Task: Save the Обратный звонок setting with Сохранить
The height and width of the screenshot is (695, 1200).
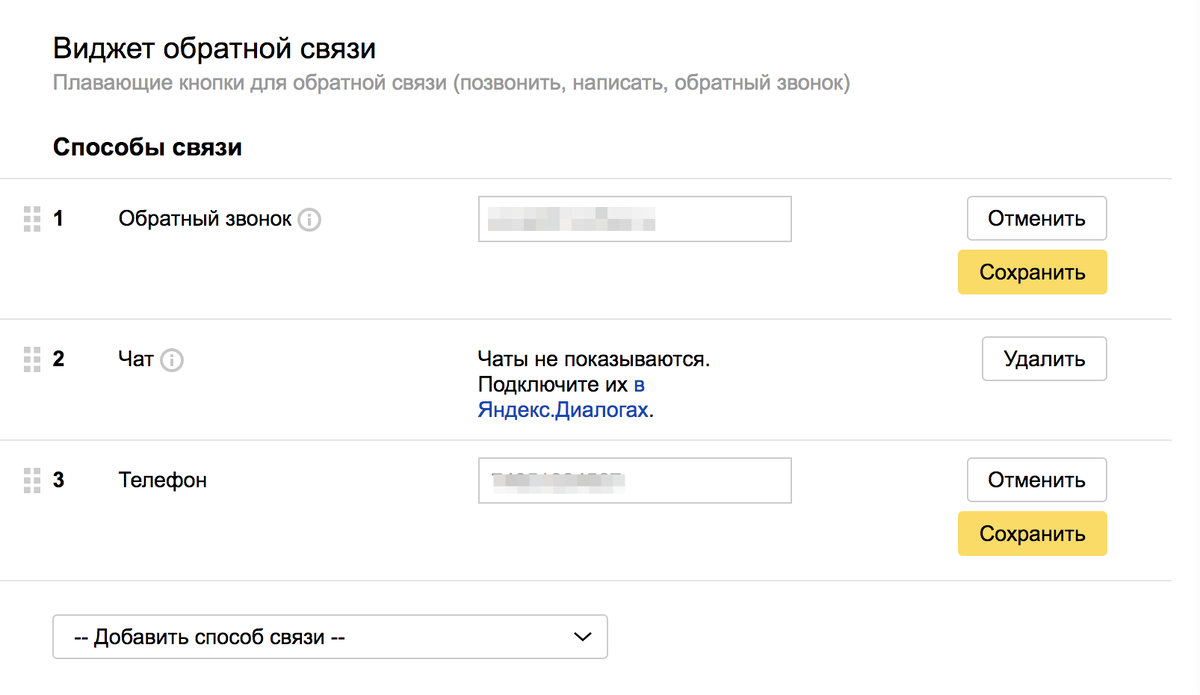Action: (1032, 272)
